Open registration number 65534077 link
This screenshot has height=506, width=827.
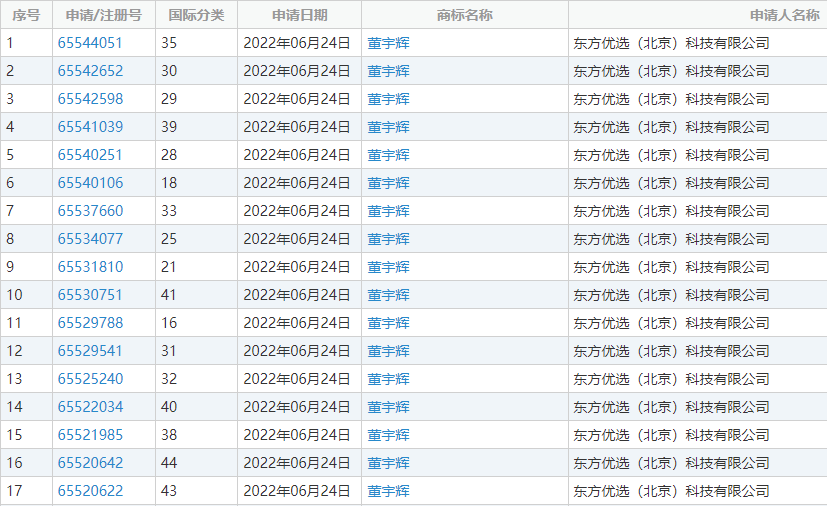[x=90, y=238]
